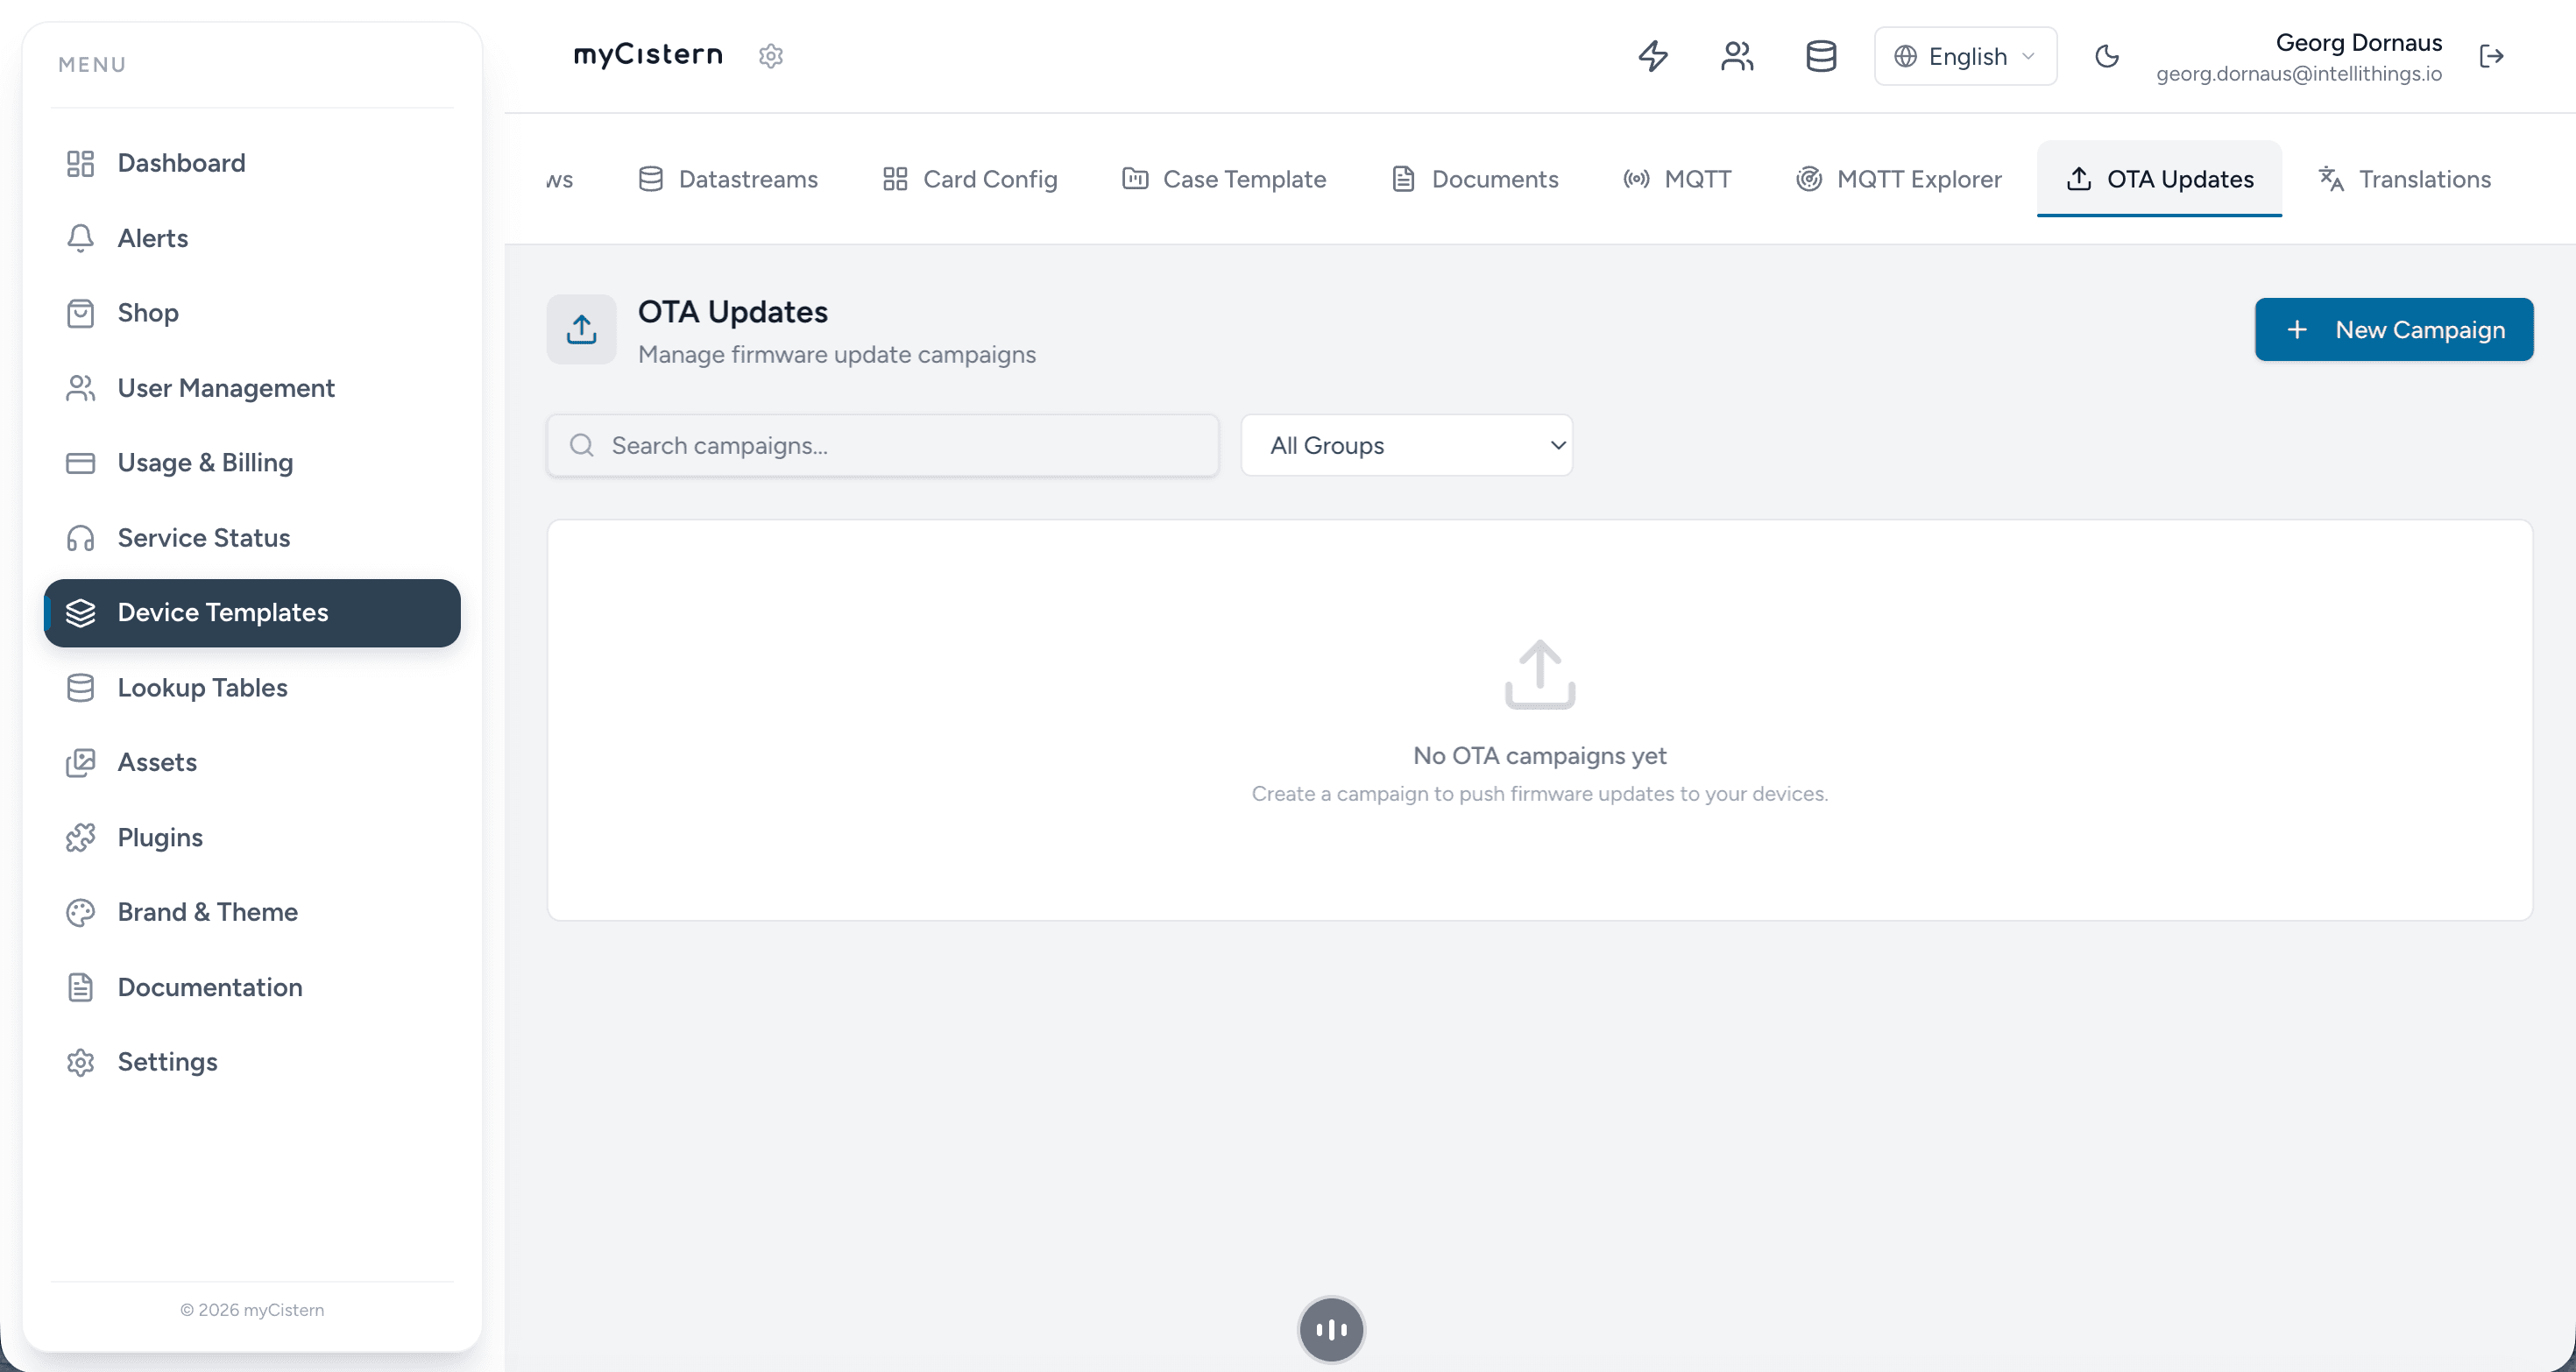Screen dimensions: 2576x1372
Task: Open Service Status page
Action: pyautogui.click(x=252, y=538)
